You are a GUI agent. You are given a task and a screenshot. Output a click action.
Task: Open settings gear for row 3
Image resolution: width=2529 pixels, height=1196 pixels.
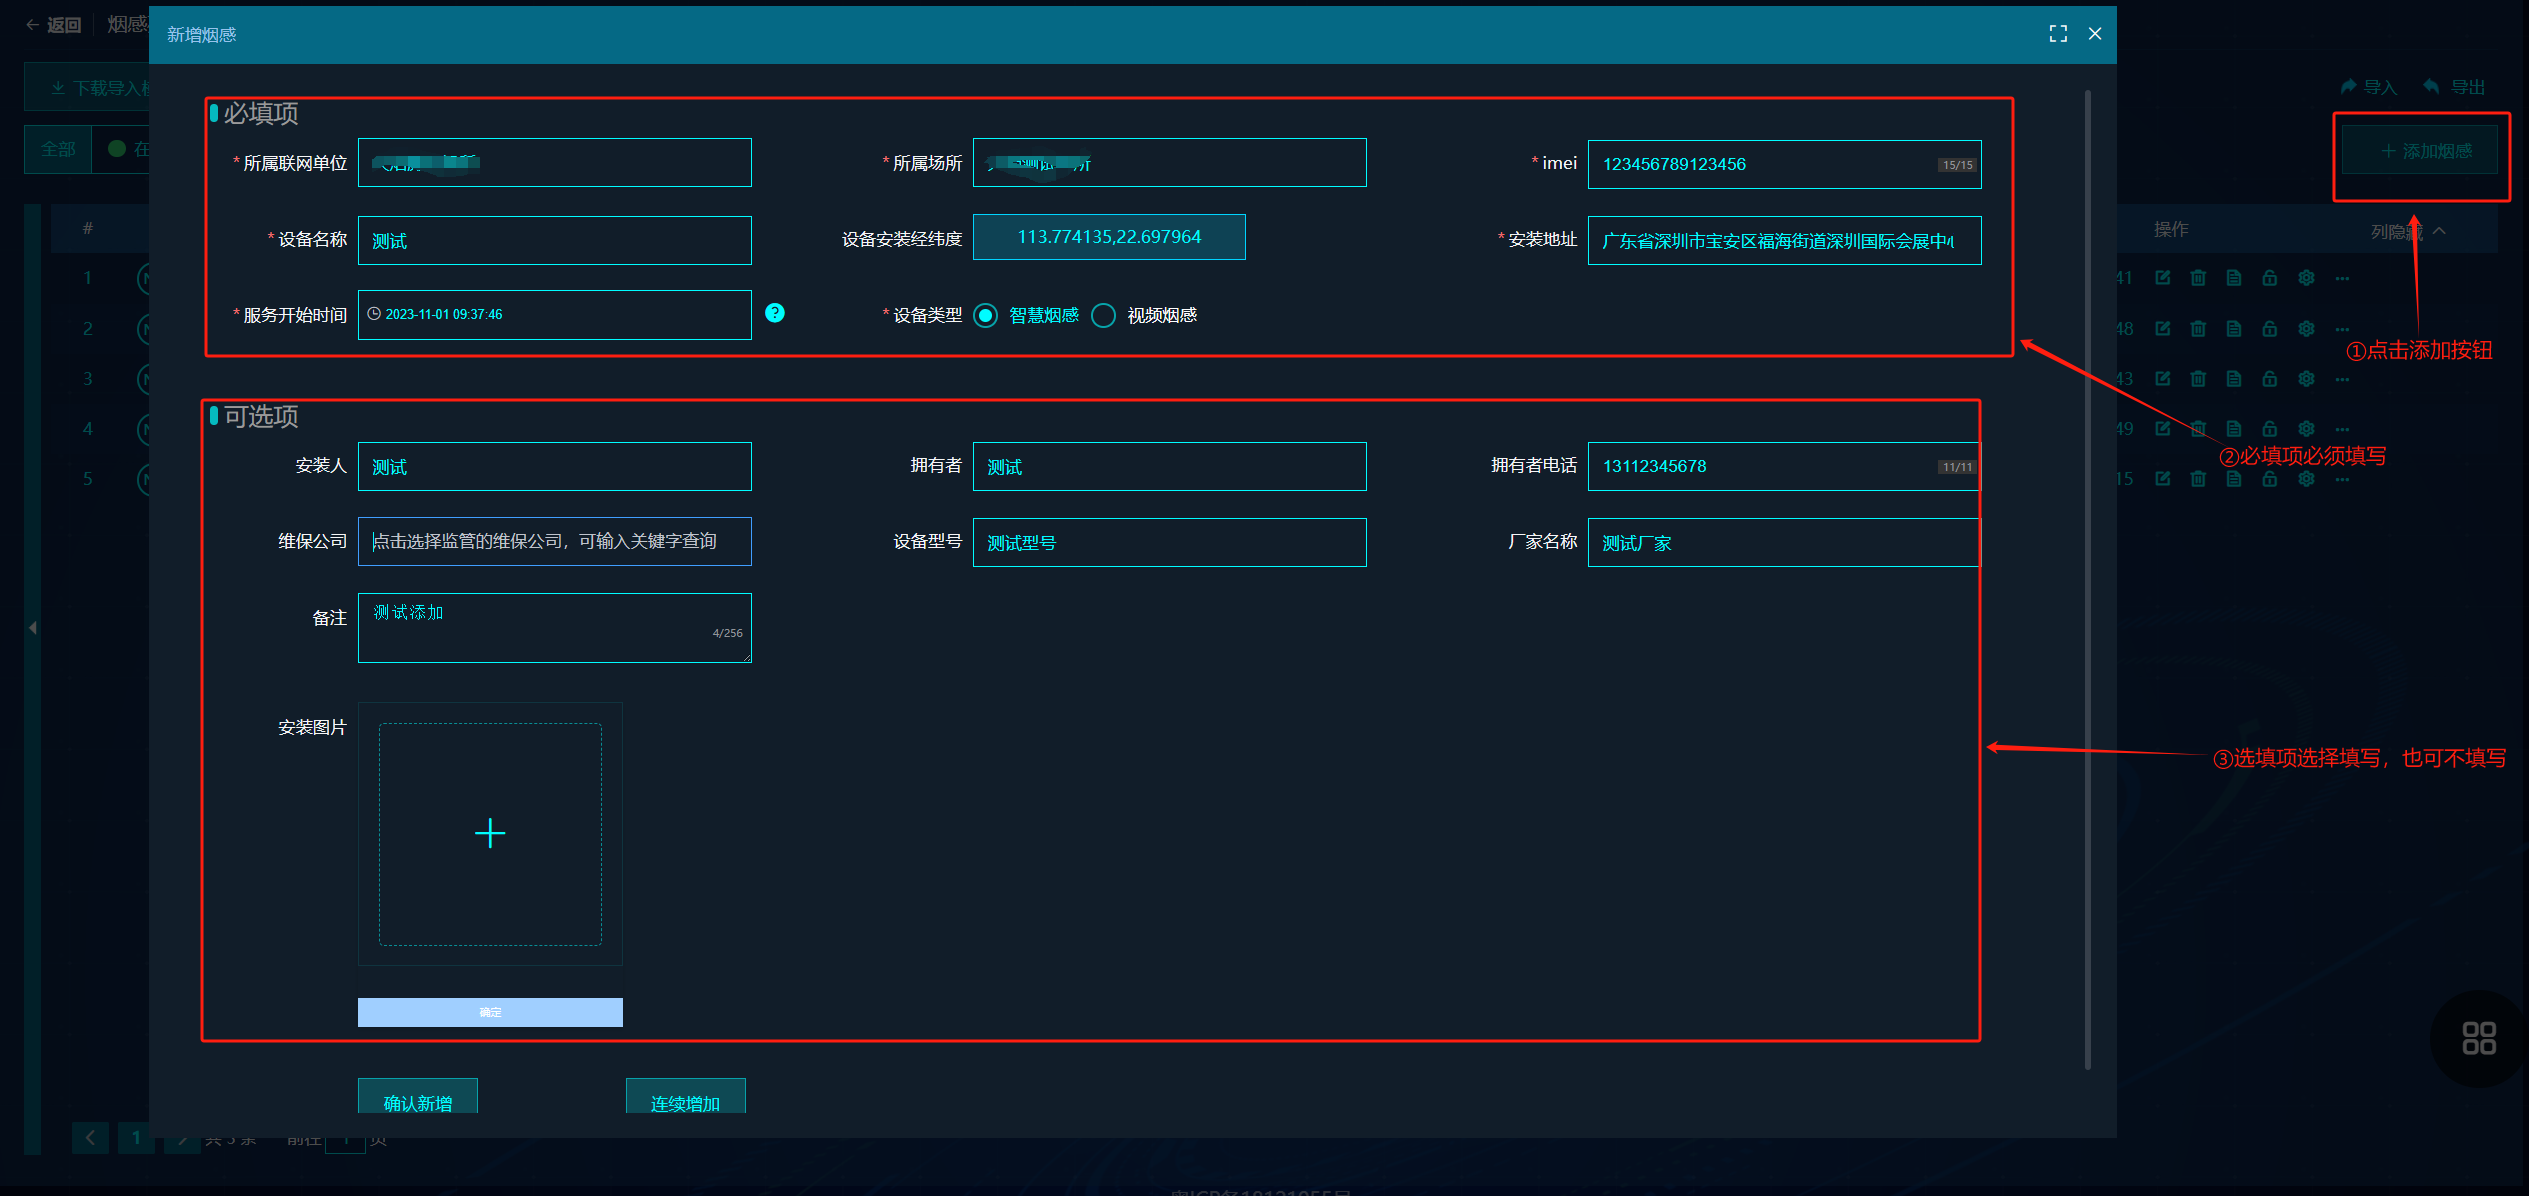point(2306,378)
